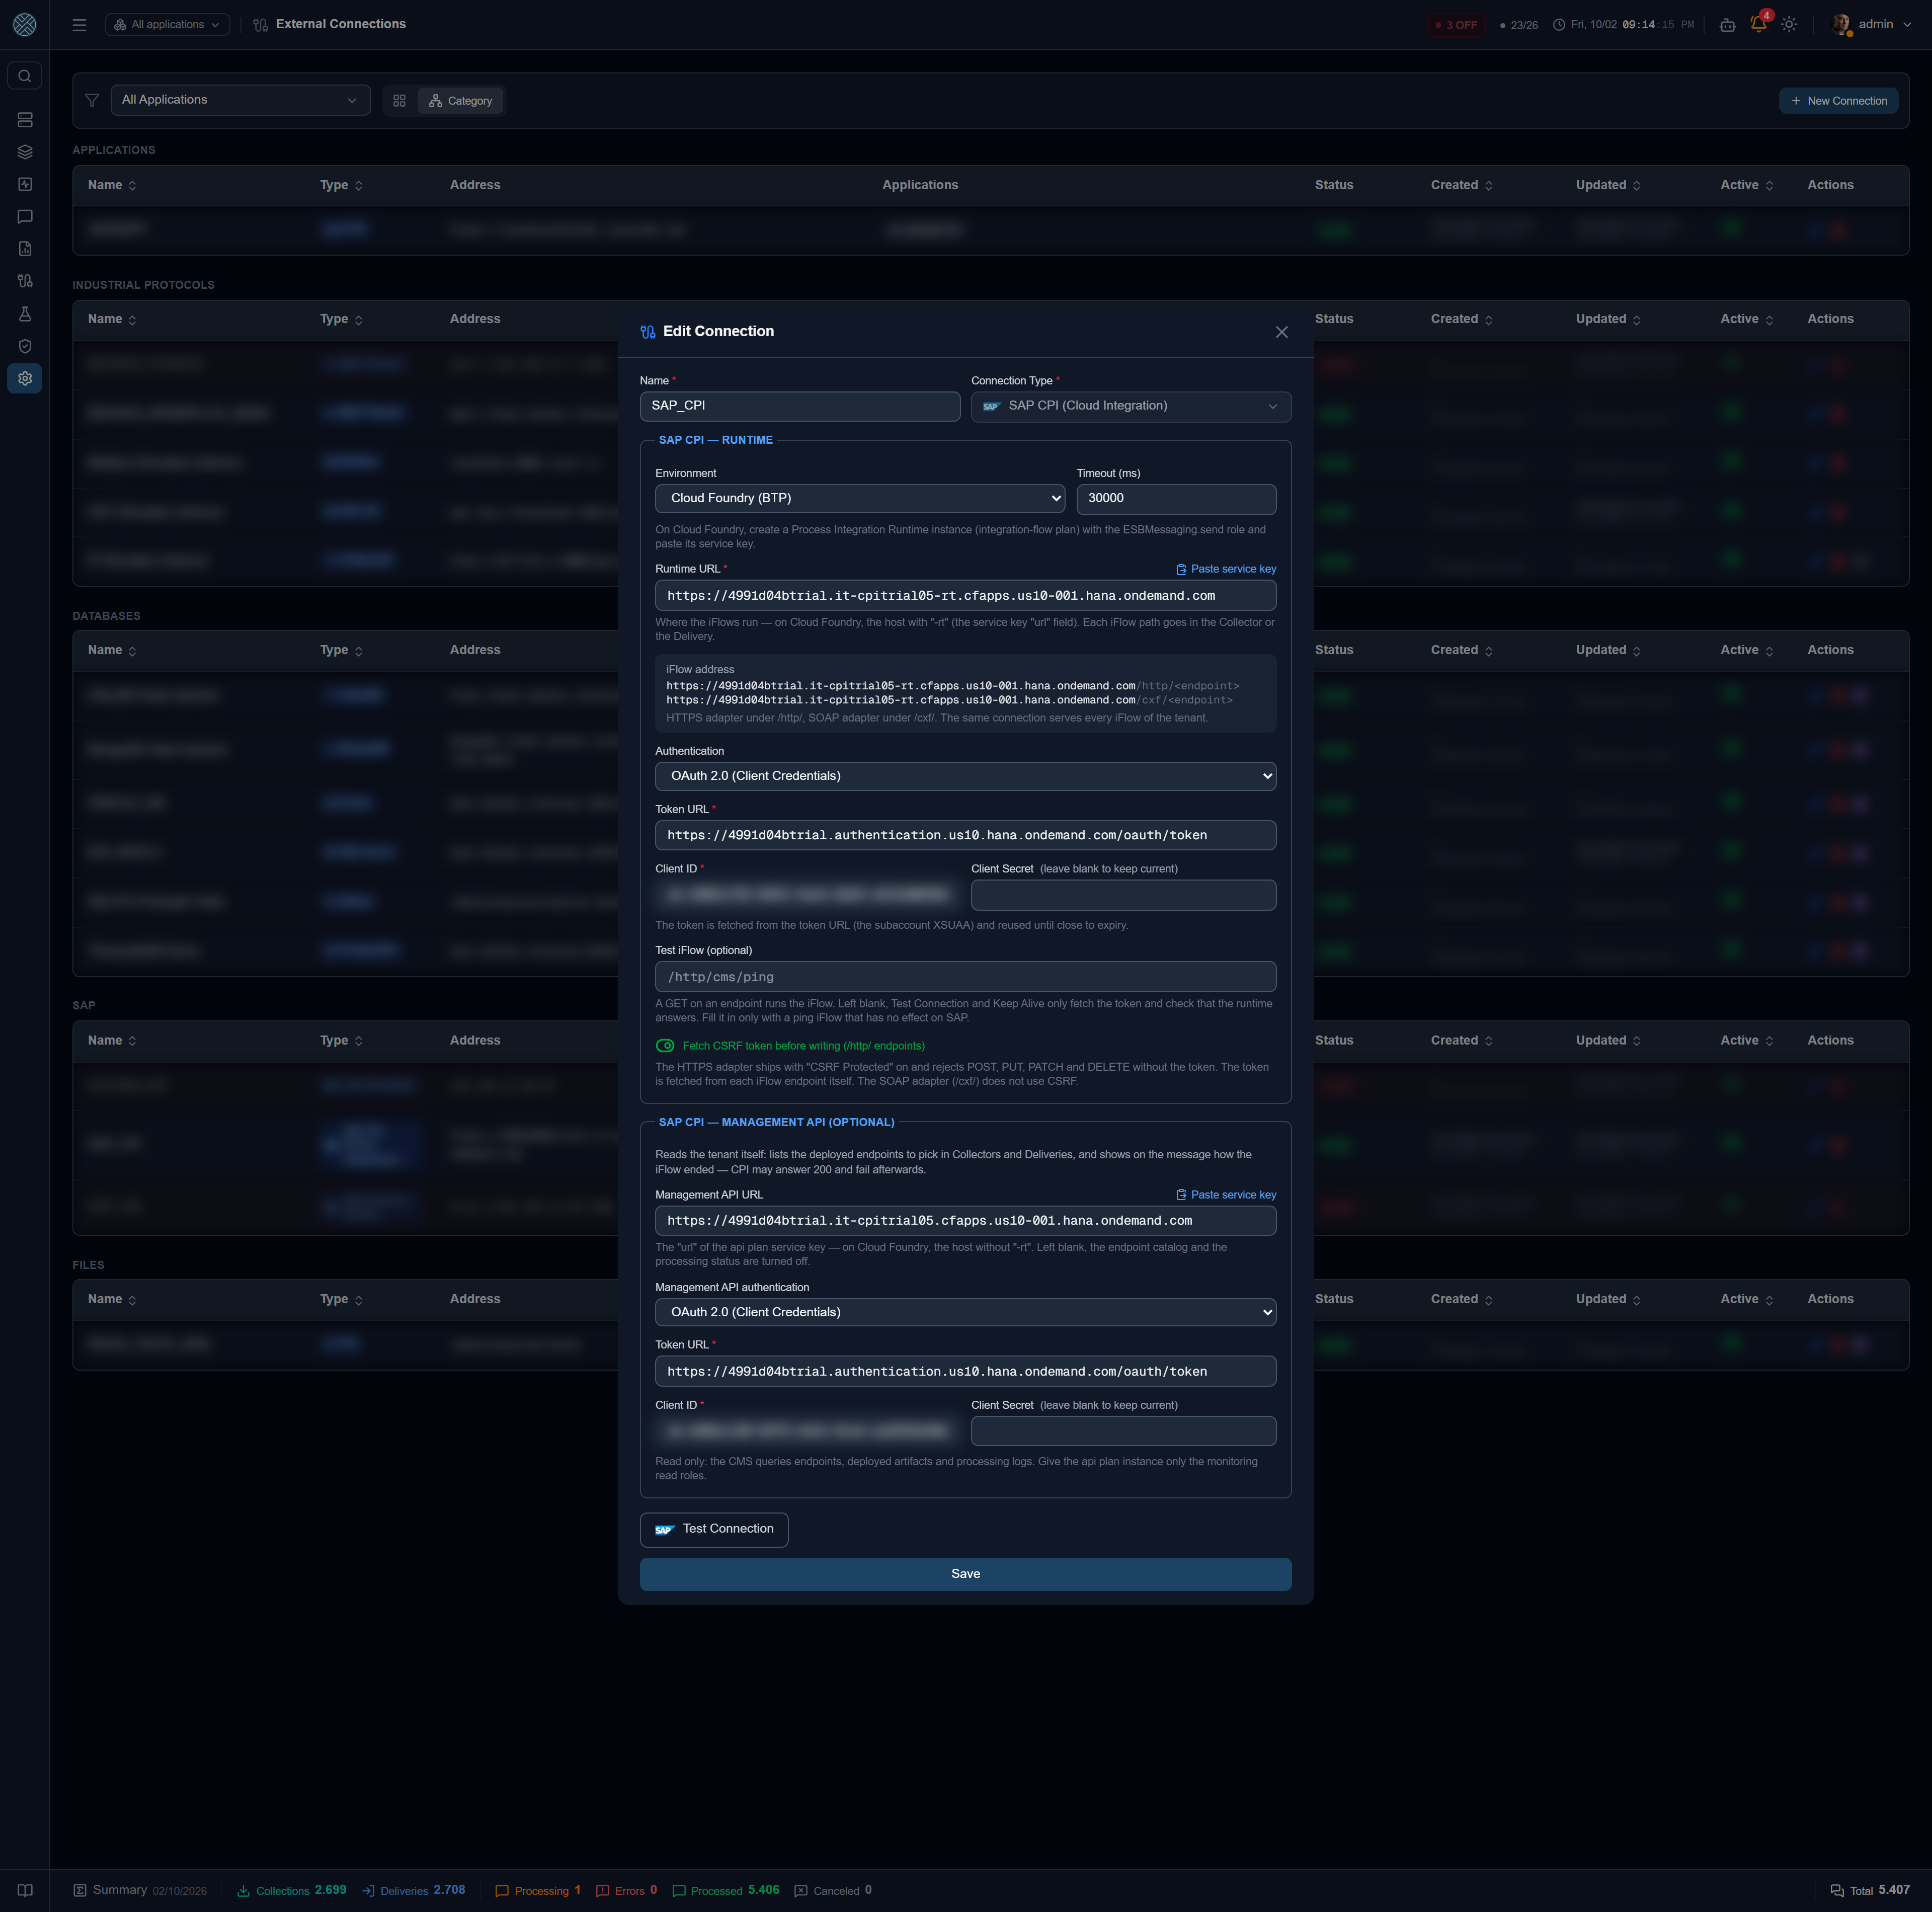Expand the Environment Cloud Foundry dropdown

pyautogui.click(x=860, y=498)
